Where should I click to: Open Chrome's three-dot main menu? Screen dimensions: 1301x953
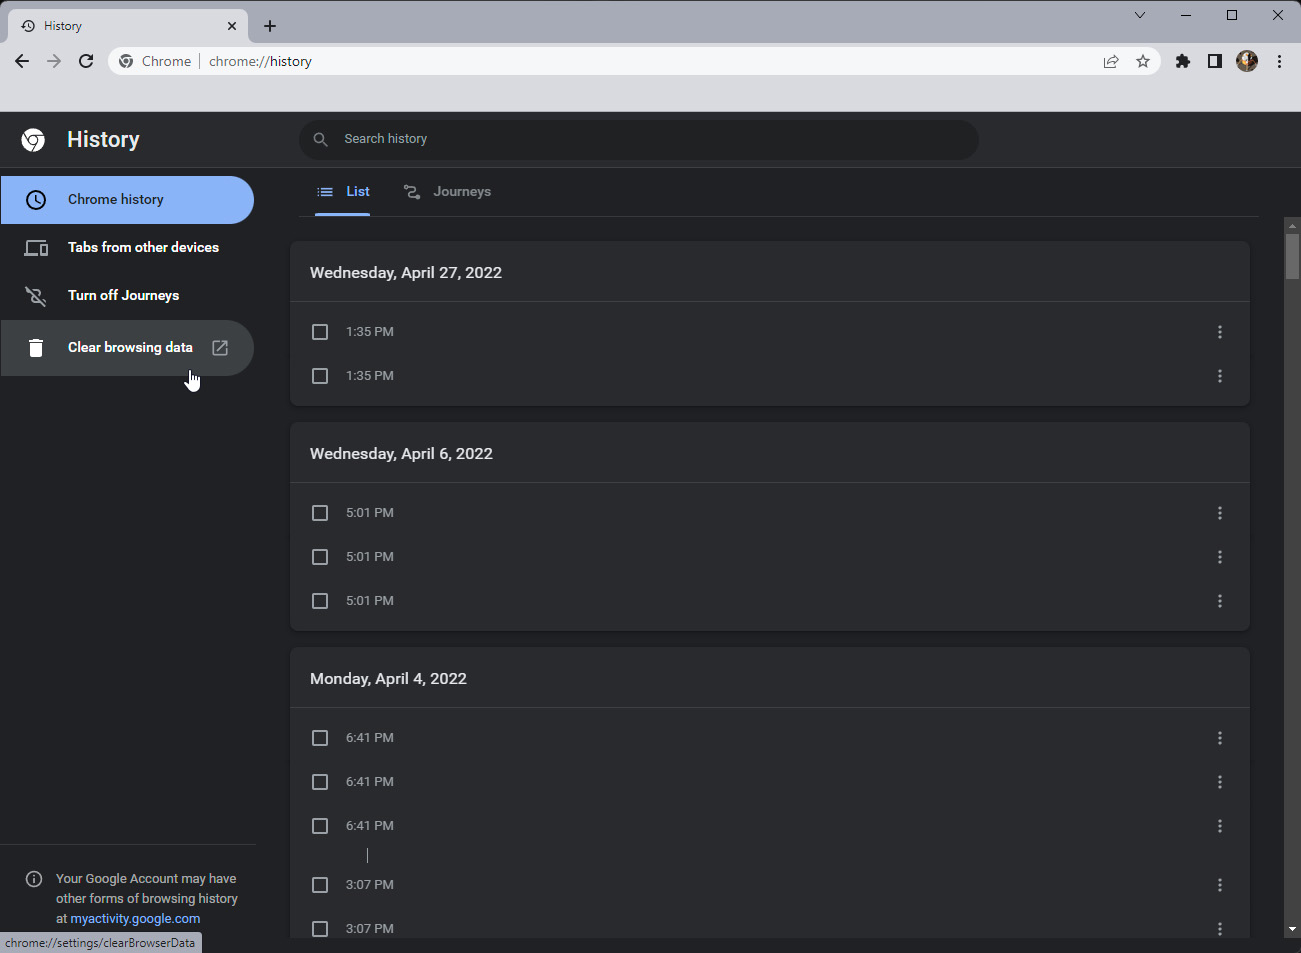point(1279,61)
